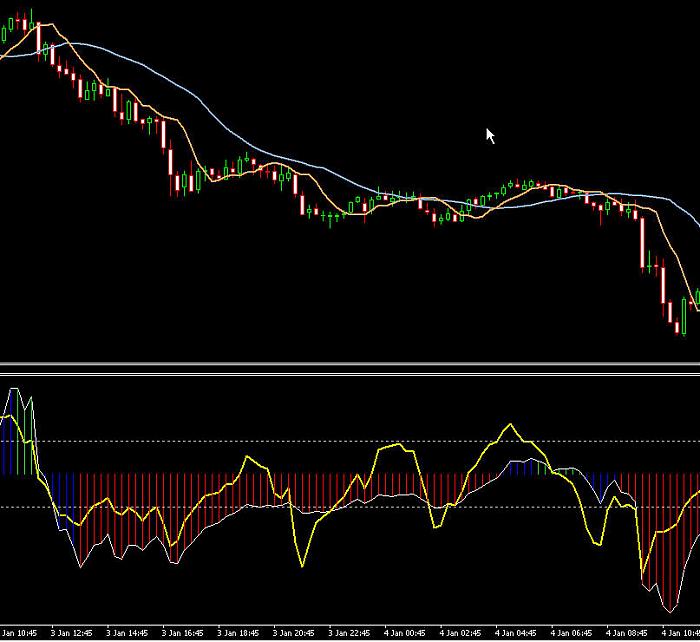The width and height of the screenshot is (700, 642).
Task: Click the 4 Jan 08:45 time label
Action: (627, 633)
